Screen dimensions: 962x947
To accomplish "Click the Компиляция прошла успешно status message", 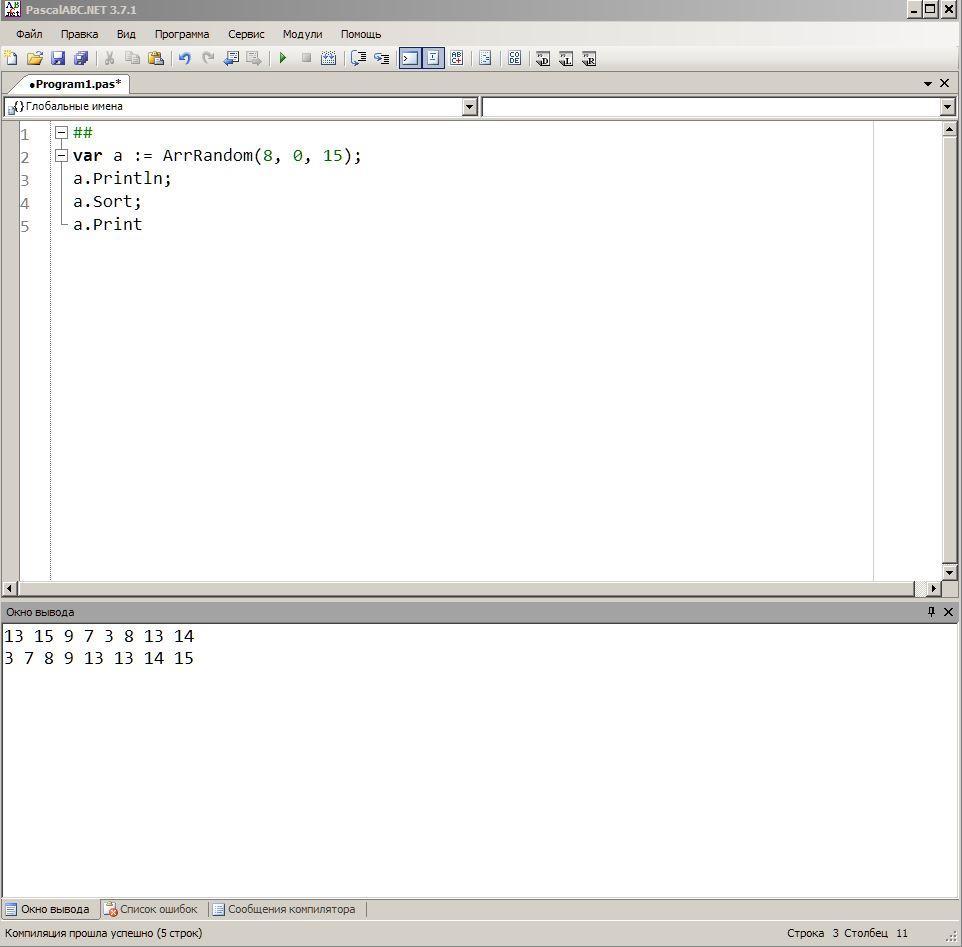I will point(104,933).
